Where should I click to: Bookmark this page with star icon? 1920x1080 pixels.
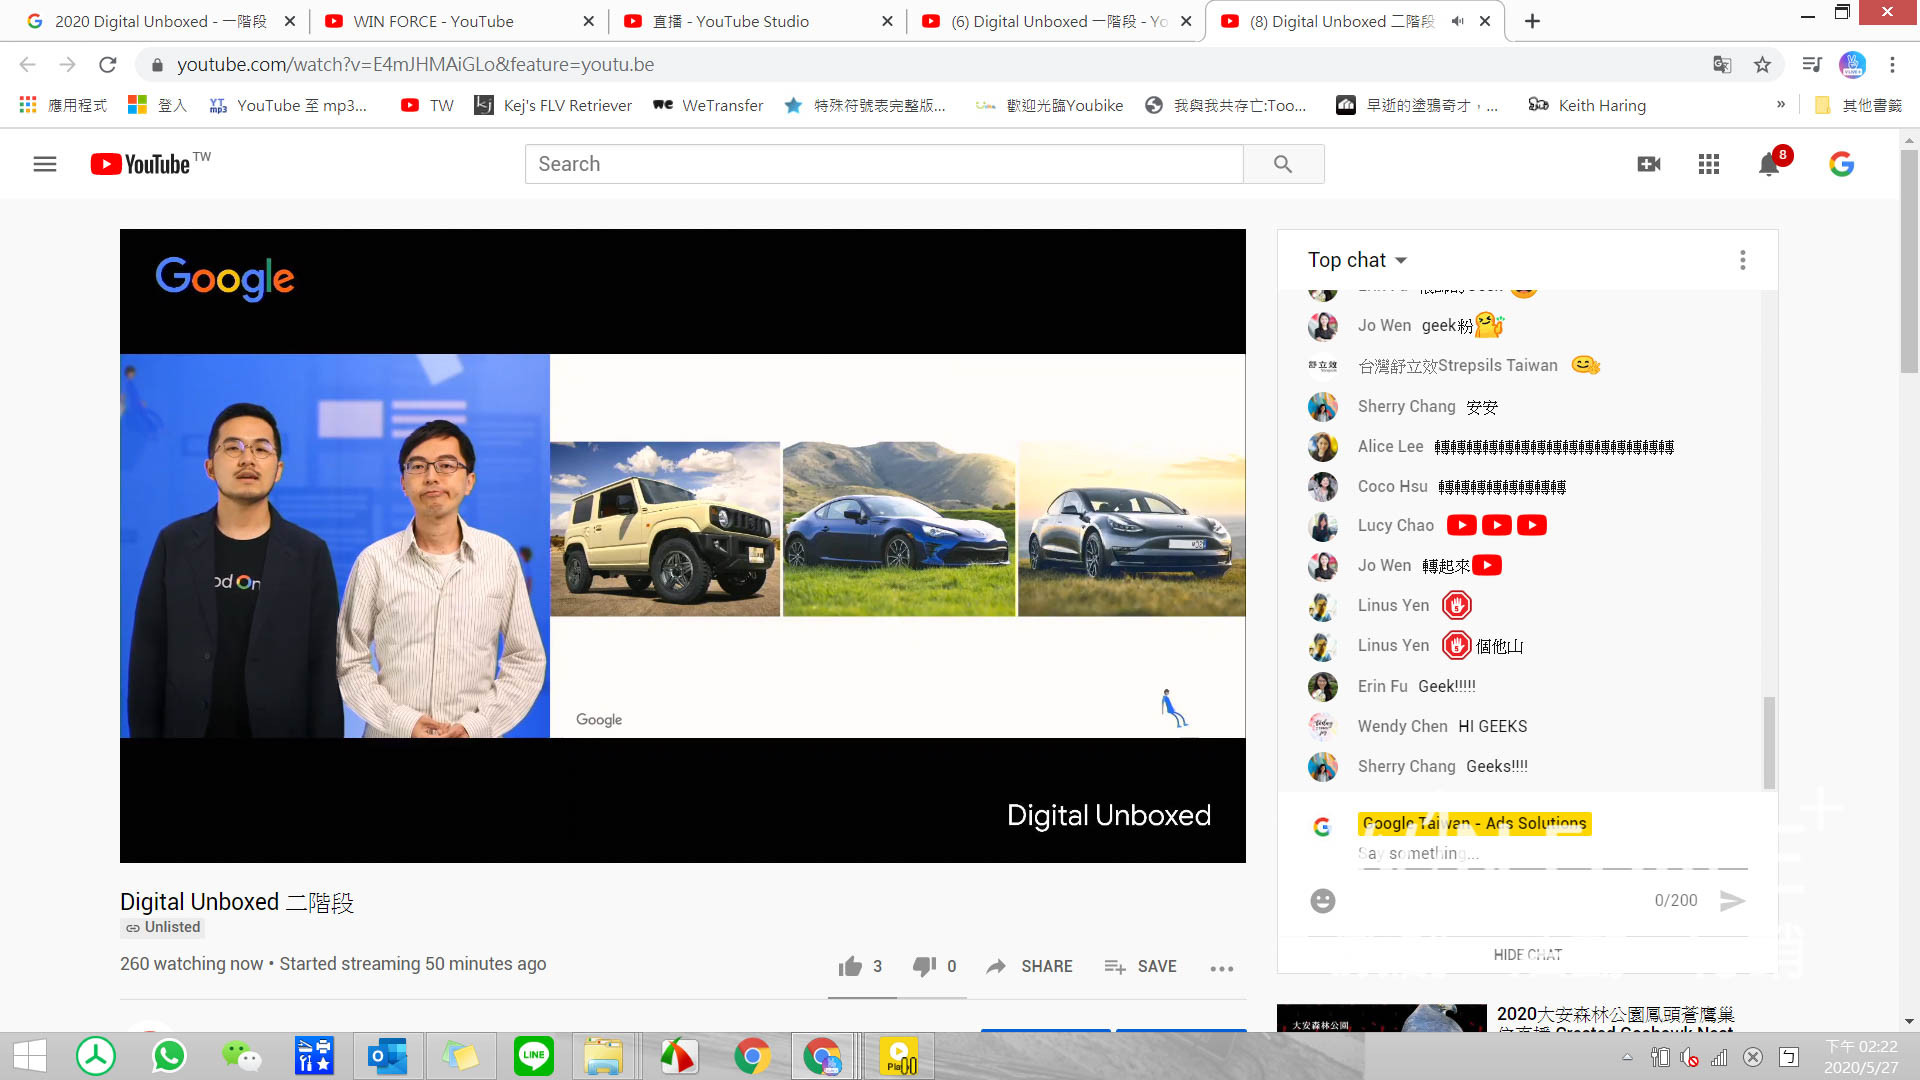click(x=1762, y=65)
